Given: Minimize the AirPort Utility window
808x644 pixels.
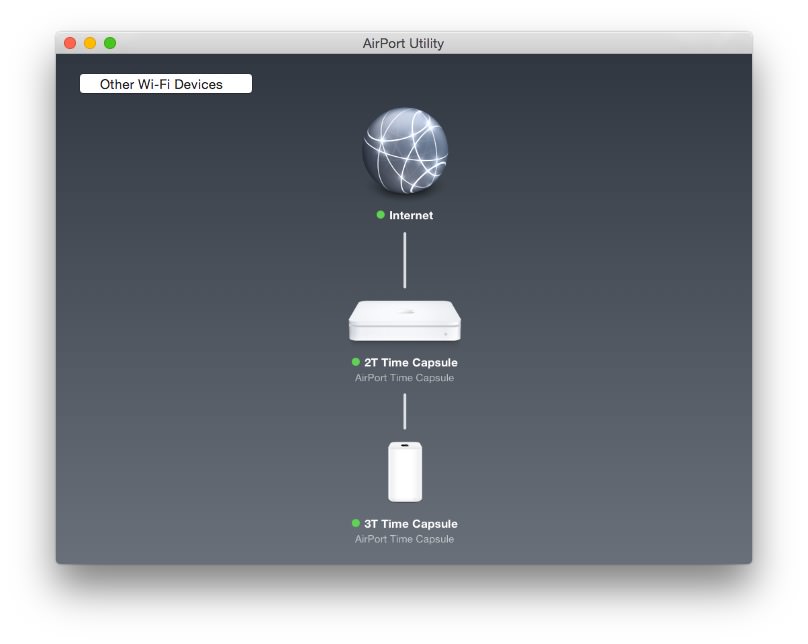Looking at the screenshot, I should tap(90, 43).
